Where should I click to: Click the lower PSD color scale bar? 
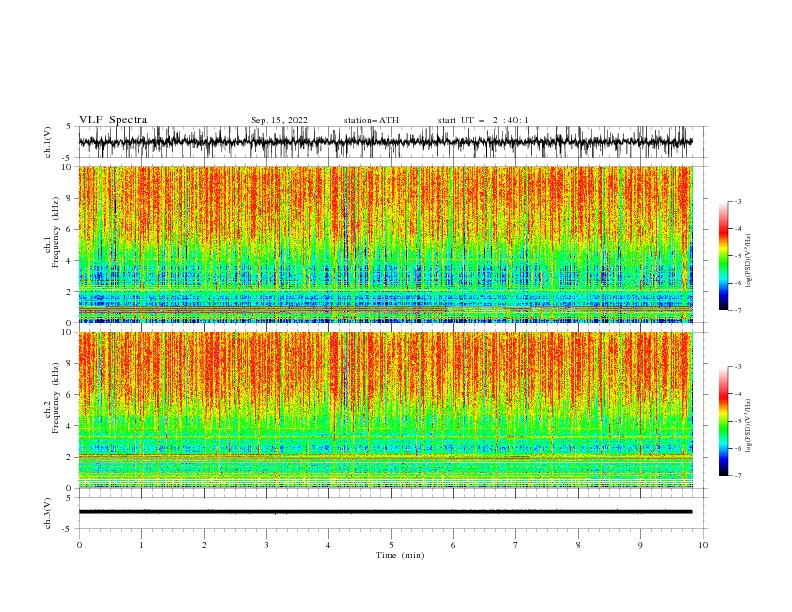(x=723, y=421)
